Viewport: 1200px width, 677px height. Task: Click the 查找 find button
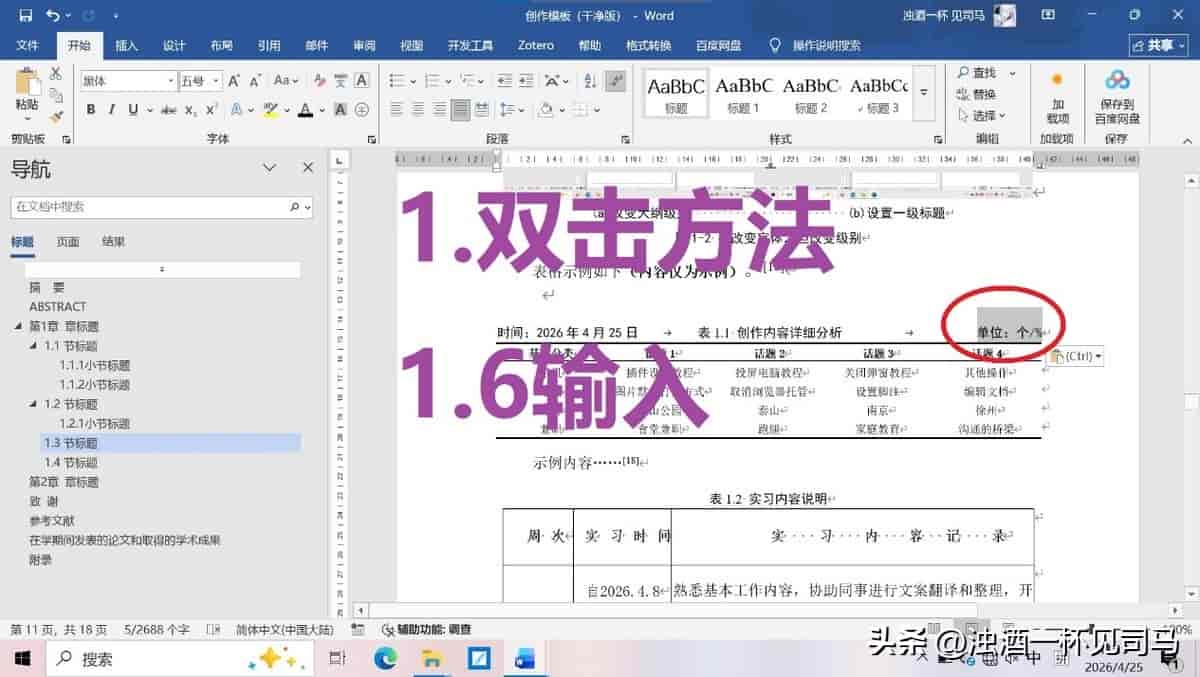(976, 73)
